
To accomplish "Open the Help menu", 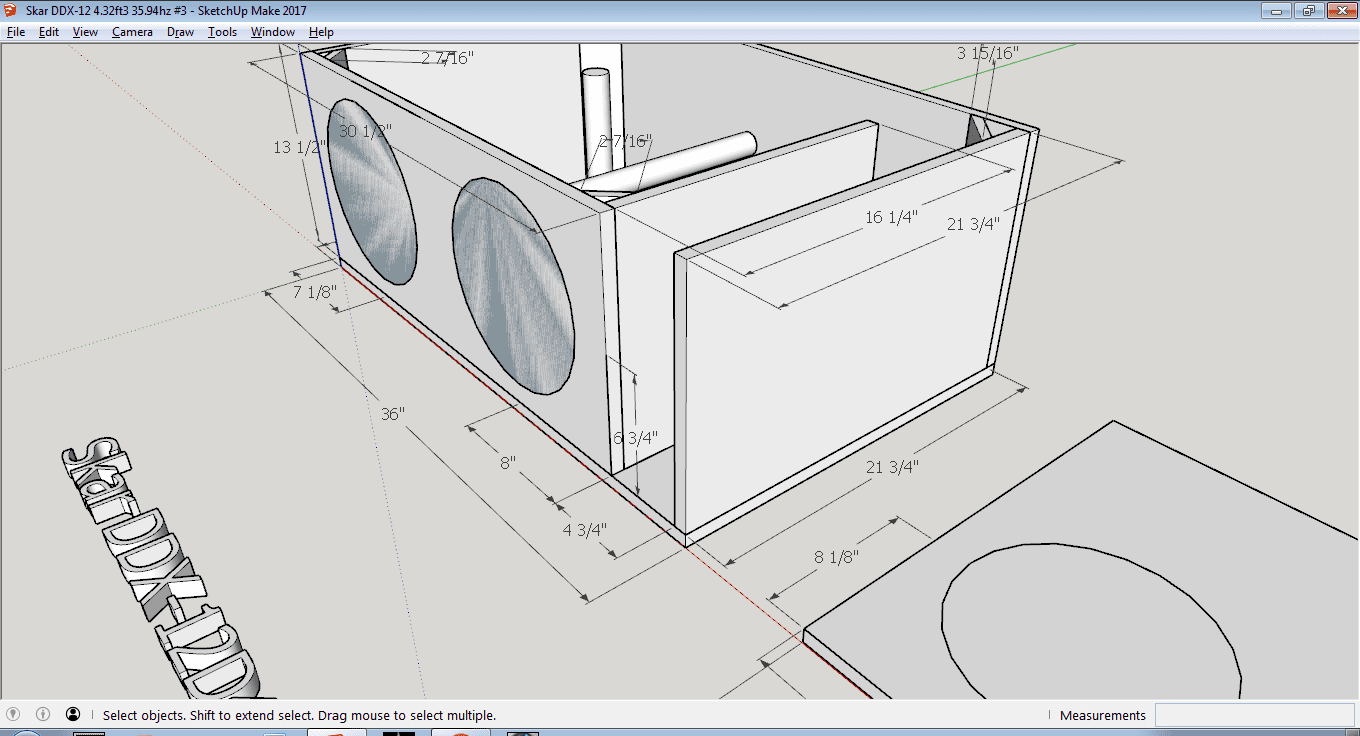I will [x=321, y=32].
